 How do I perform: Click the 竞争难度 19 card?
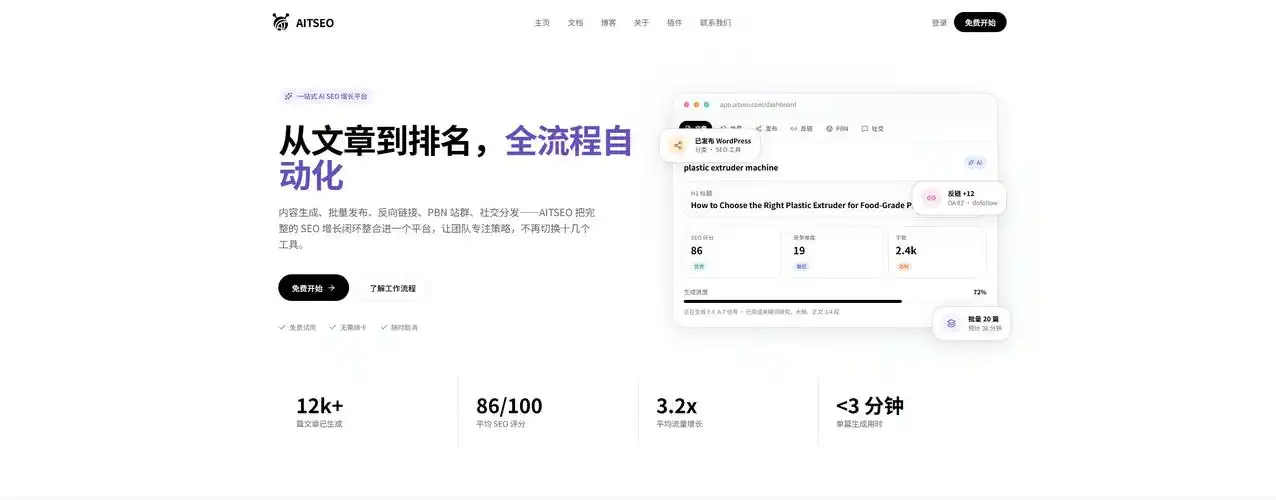click(835, 253)
